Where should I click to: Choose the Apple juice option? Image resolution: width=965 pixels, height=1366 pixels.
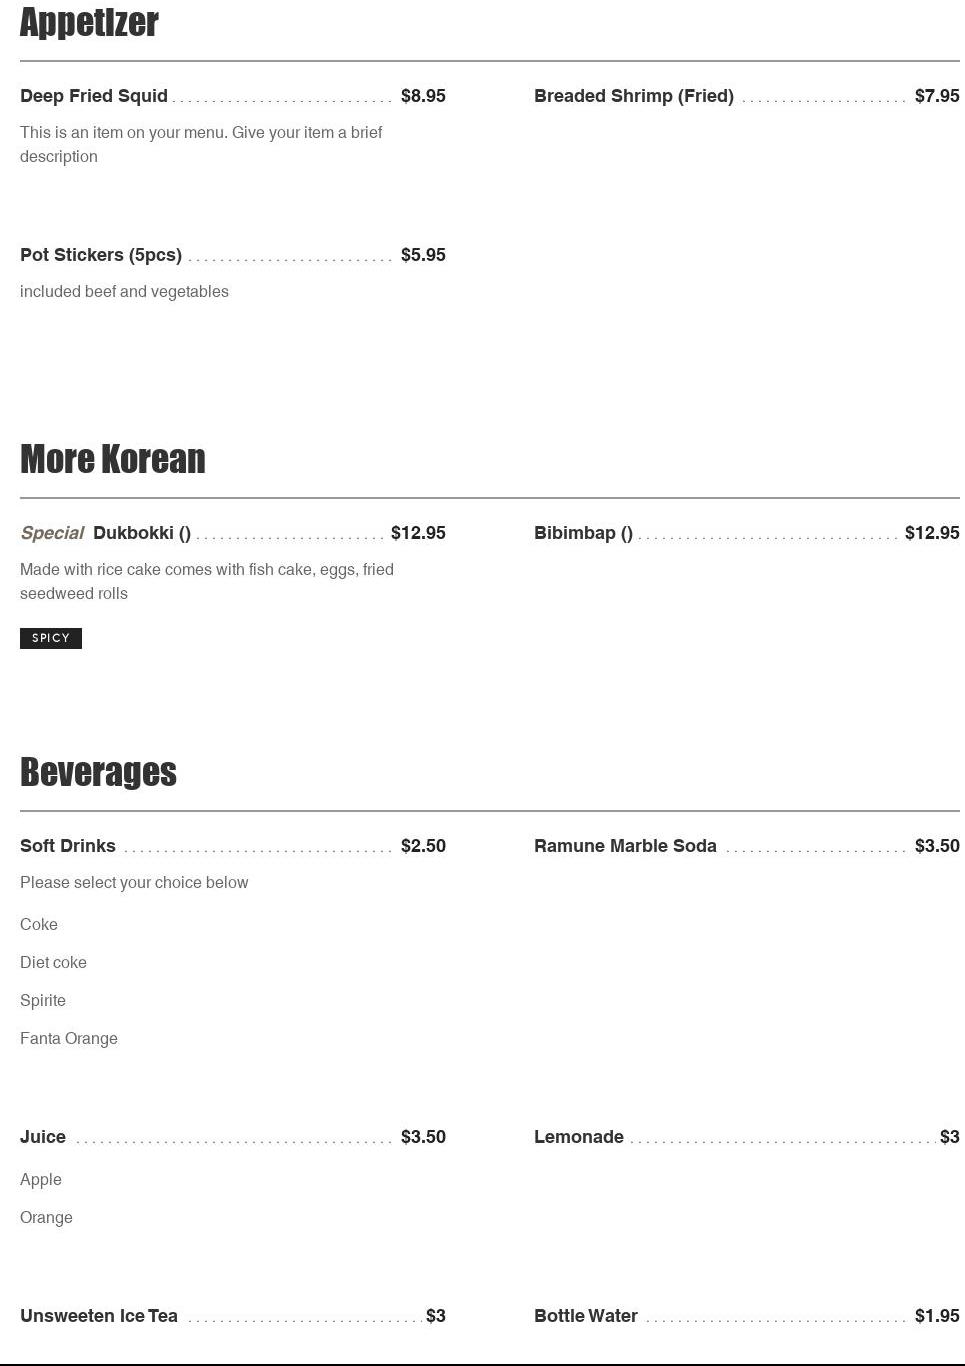click(x=41, y=1180)
